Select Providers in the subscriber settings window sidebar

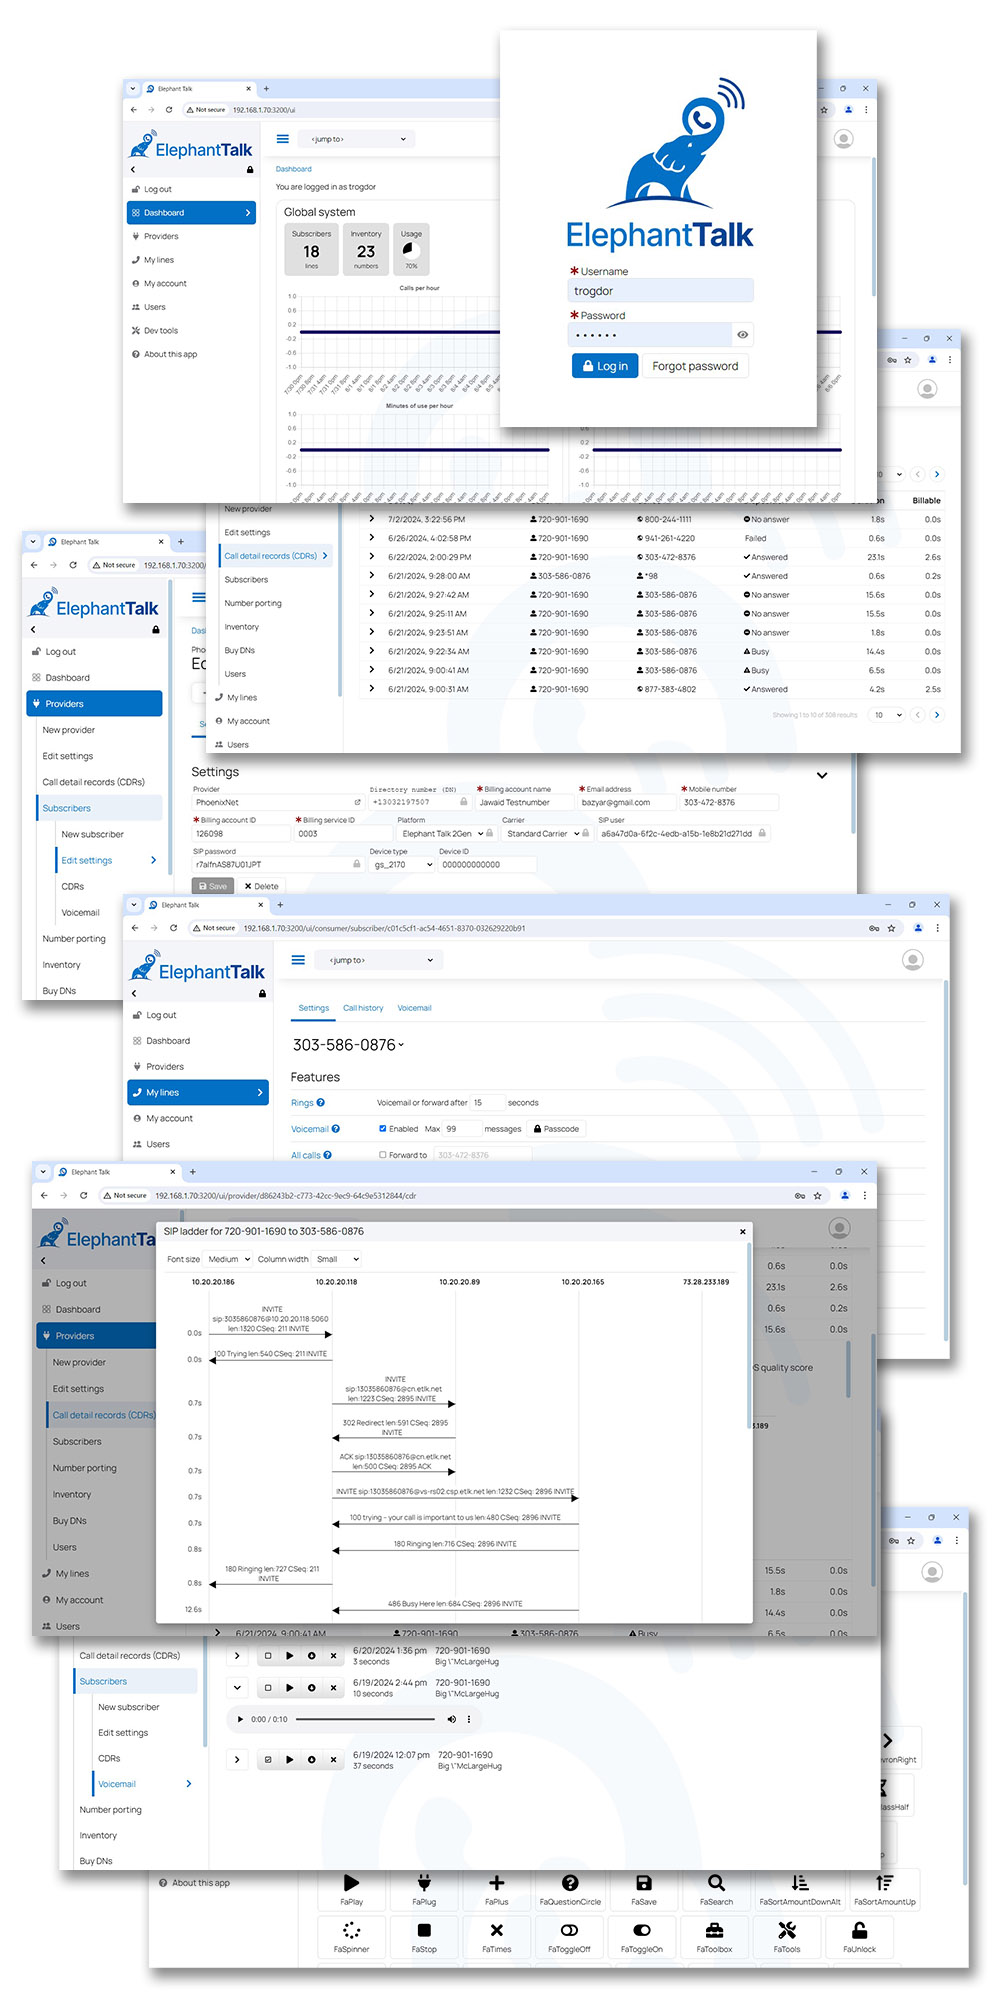pos(94,704)
